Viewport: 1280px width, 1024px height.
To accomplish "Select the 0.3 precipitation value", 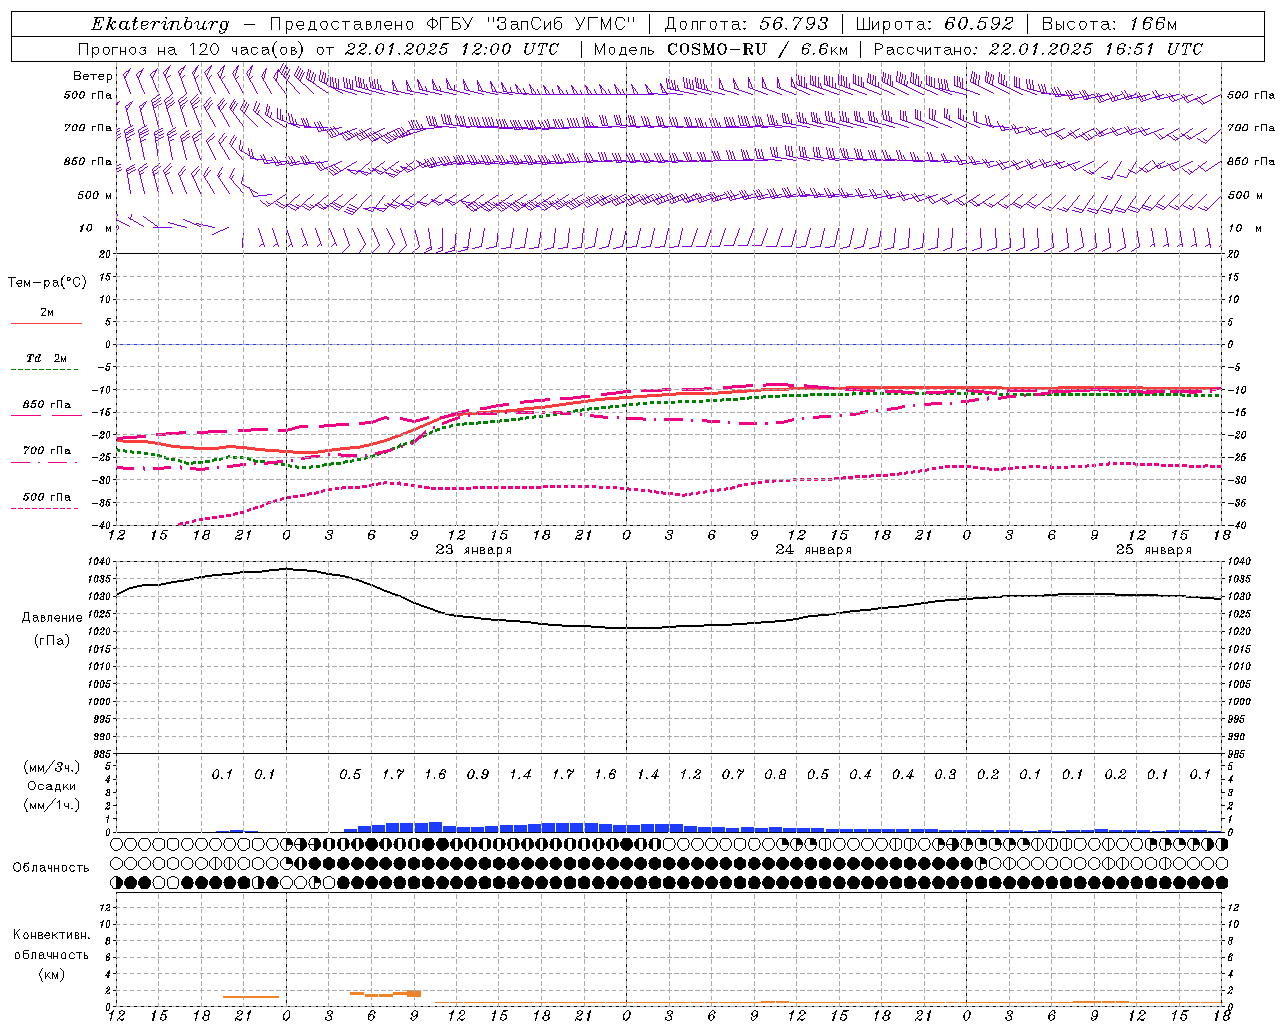I will (945, 774).
